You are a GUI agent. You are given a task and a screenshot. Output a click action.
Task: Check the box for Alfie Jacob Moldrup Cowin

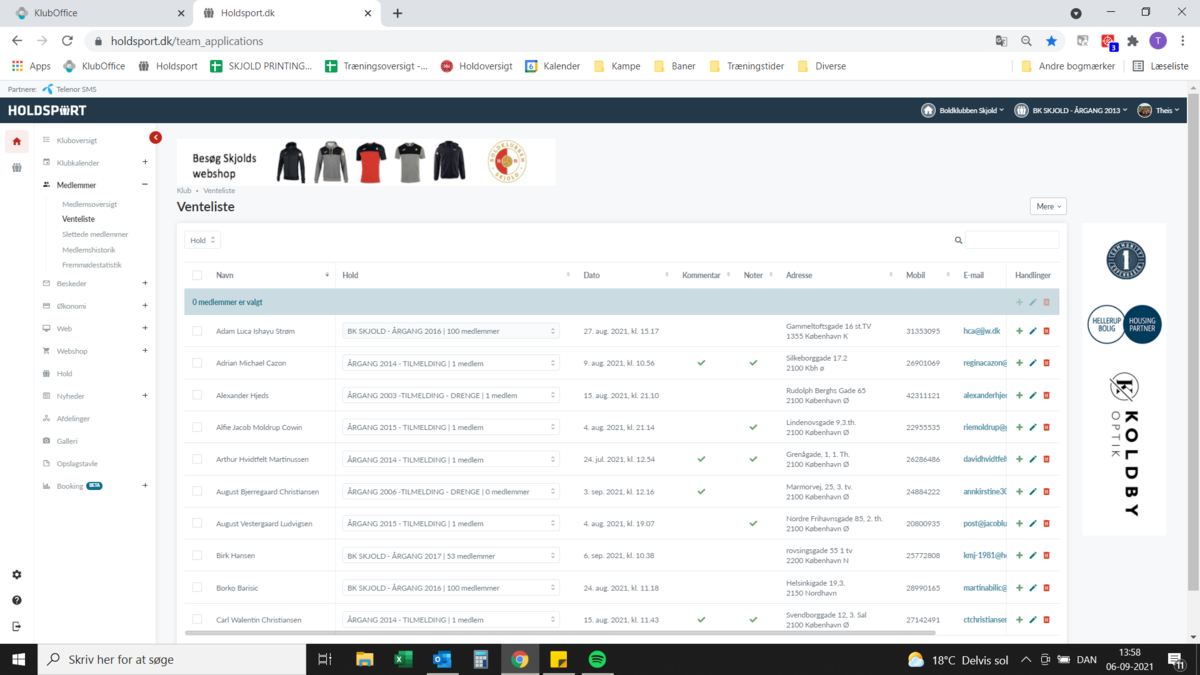tap(197, 427)
